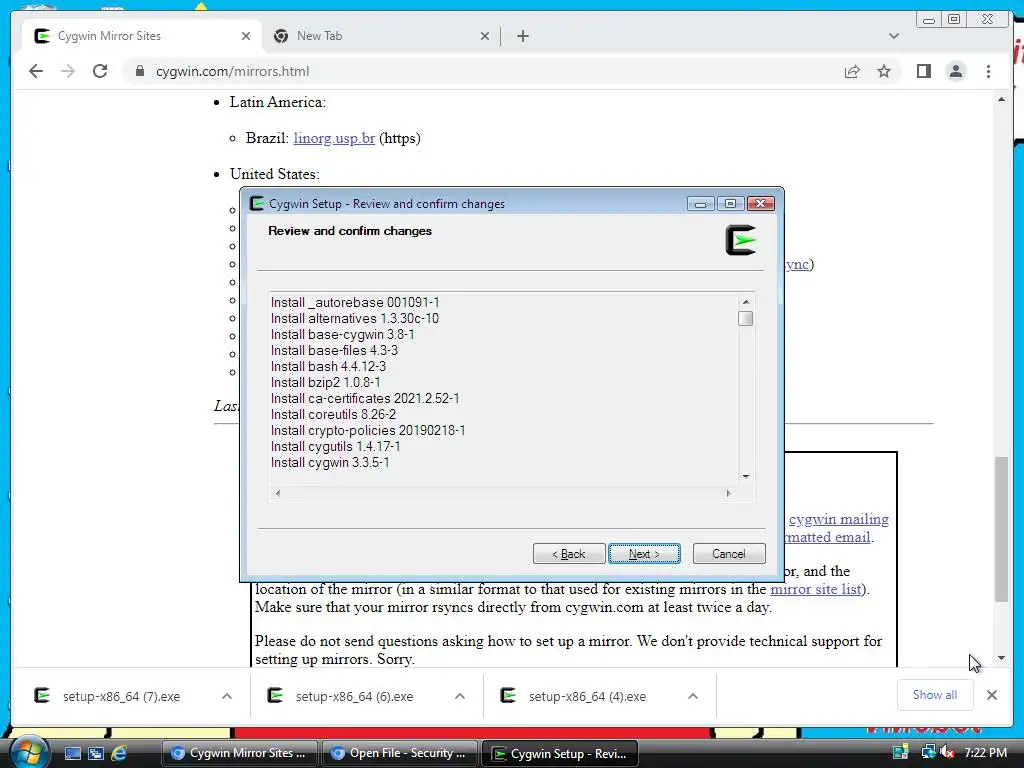Screen dimensions: 1024x768
Task: Click Next in Cygwin Setup
Action: pyautogui.click(x=644, y=554)
